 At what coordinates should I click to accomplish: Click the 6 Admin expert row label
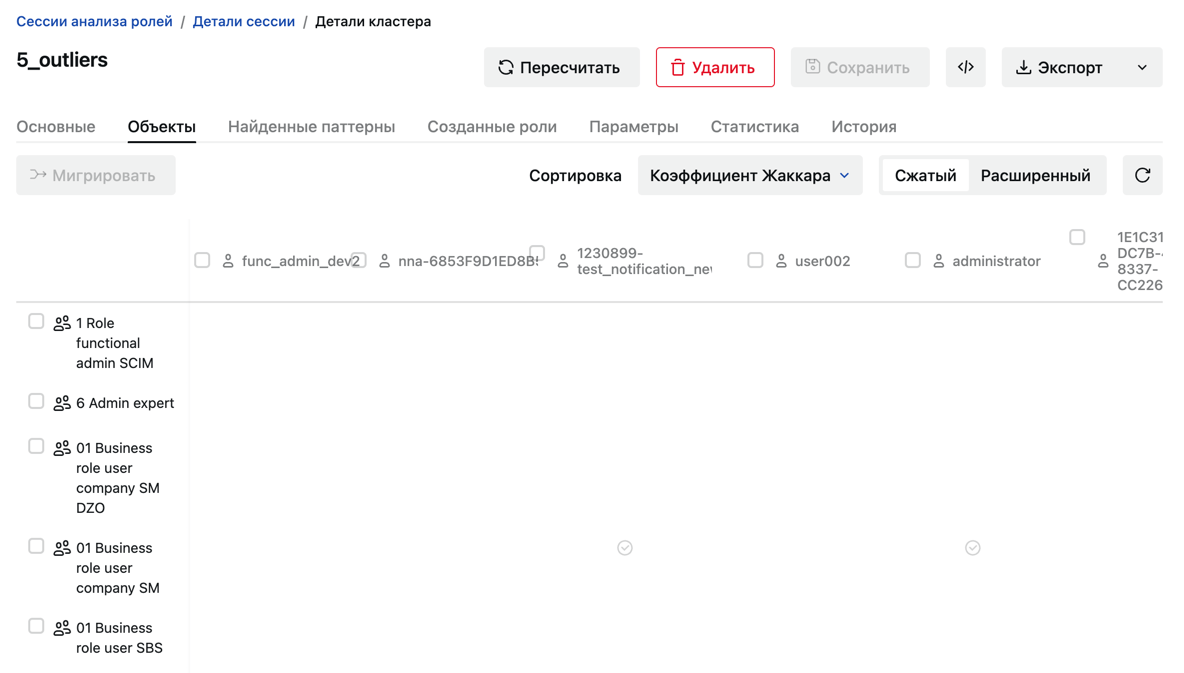125,403
